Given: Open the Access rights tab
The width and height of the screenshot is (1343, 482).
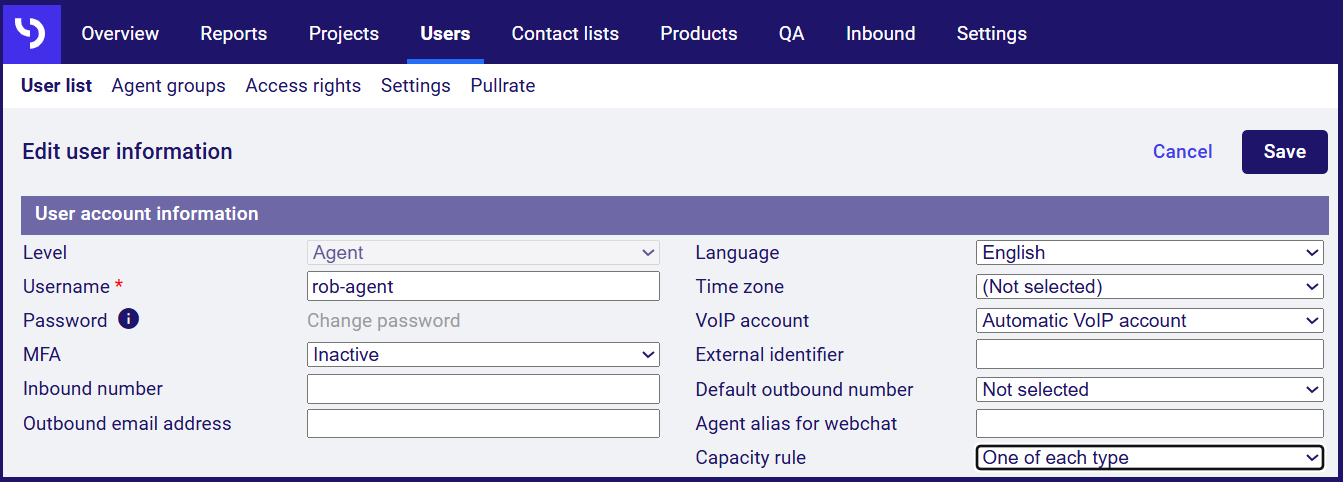Looking at the screenshot, I should [303, 86].
